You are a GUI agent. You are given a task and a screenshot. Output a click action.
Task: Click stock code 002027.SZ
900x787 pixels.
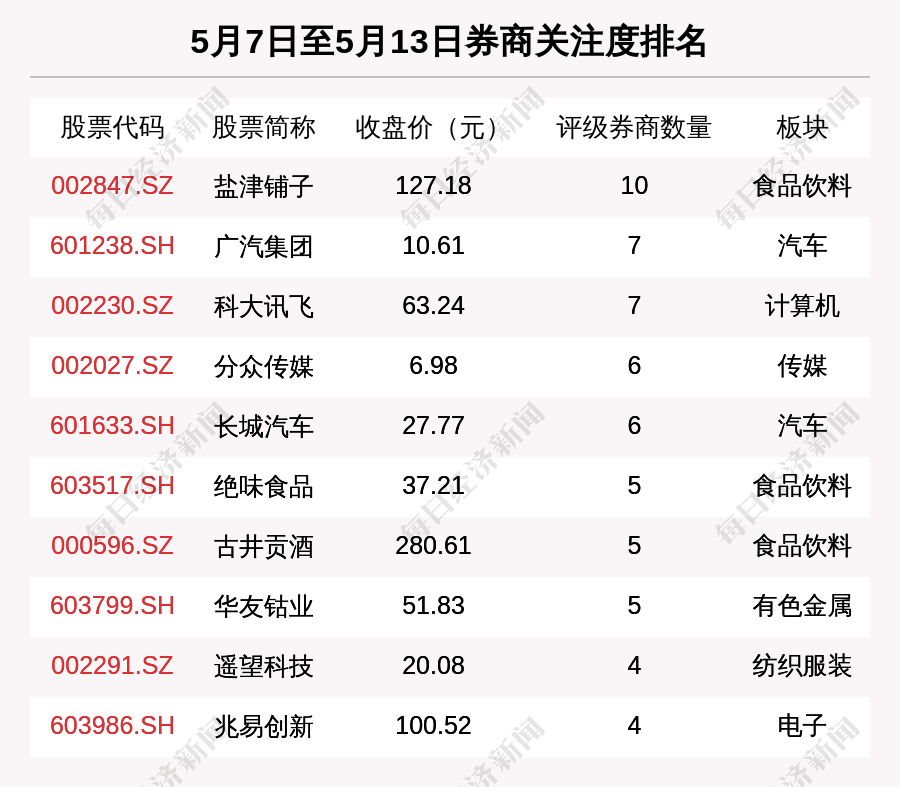pos(112,366)
